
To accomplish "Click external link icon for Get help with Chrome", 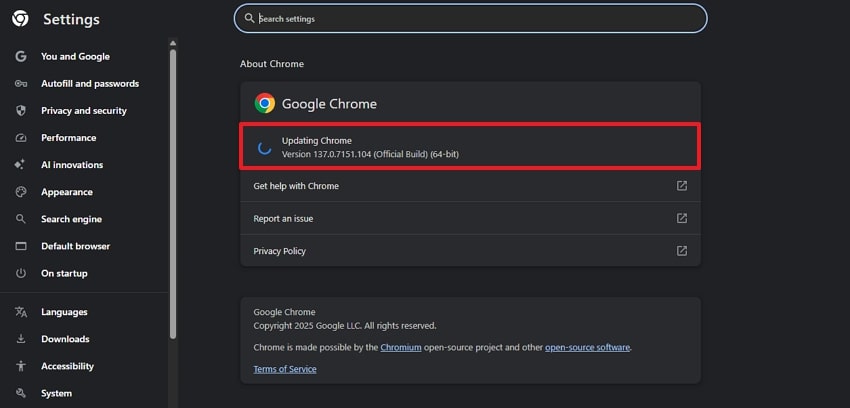I will [682, 186].
